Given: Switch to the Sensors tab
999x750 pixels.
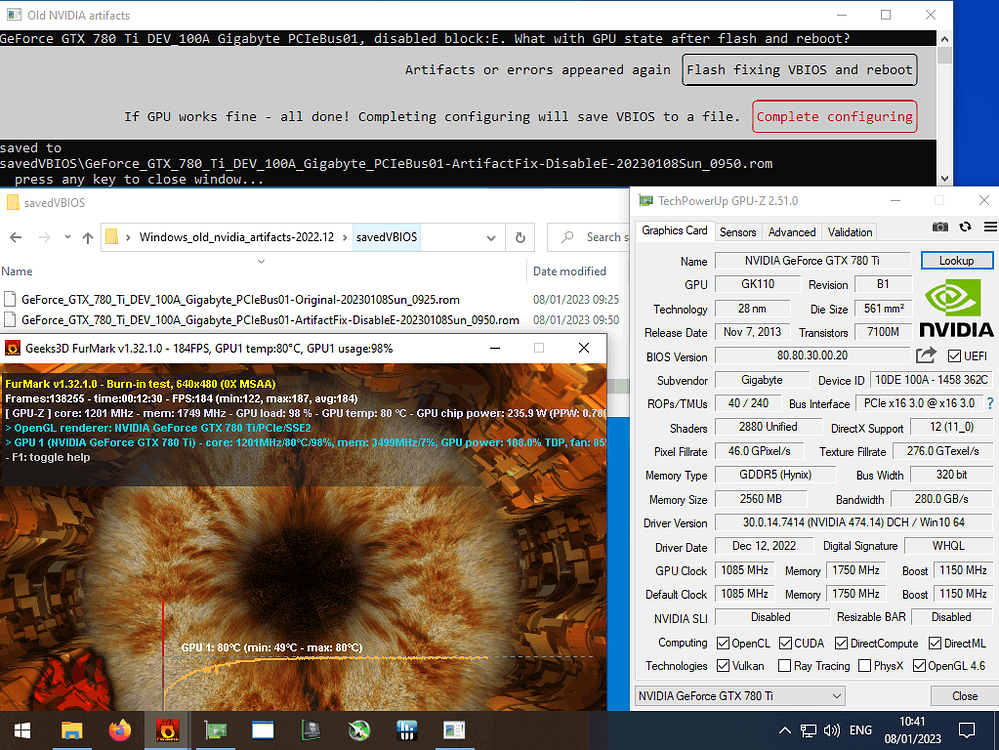Looking at the screenshot, I should pyautogui.click(x=737, y=232).
